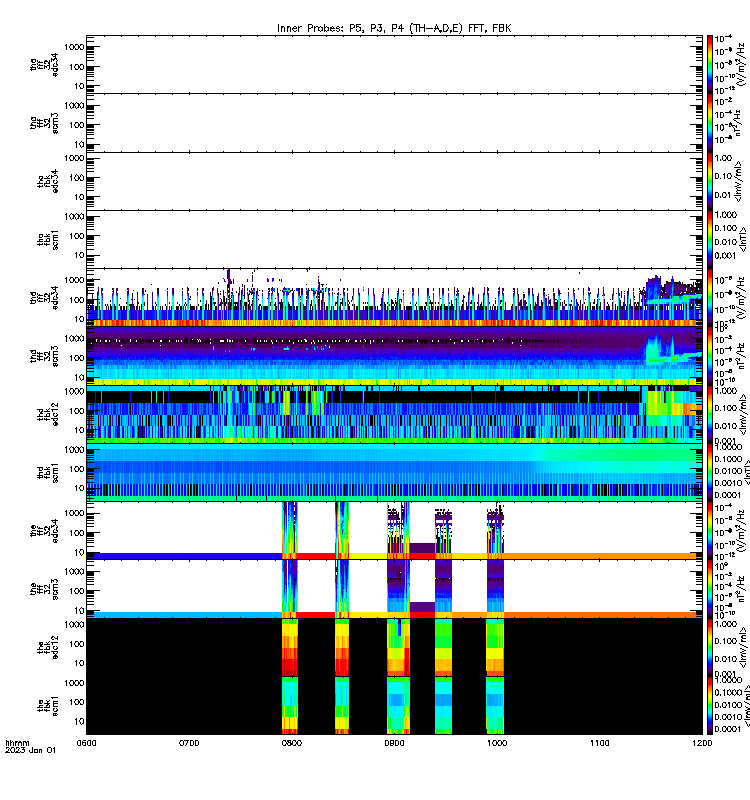The image size is (750, 800).
Task: Click the "the fff 32 scm3" panel label
Action: (44, 589)
